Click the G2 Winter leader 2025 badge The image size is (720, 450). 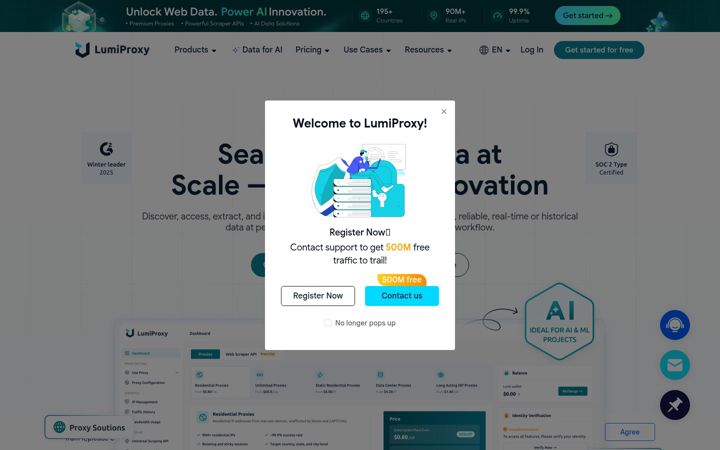[106, 158]
